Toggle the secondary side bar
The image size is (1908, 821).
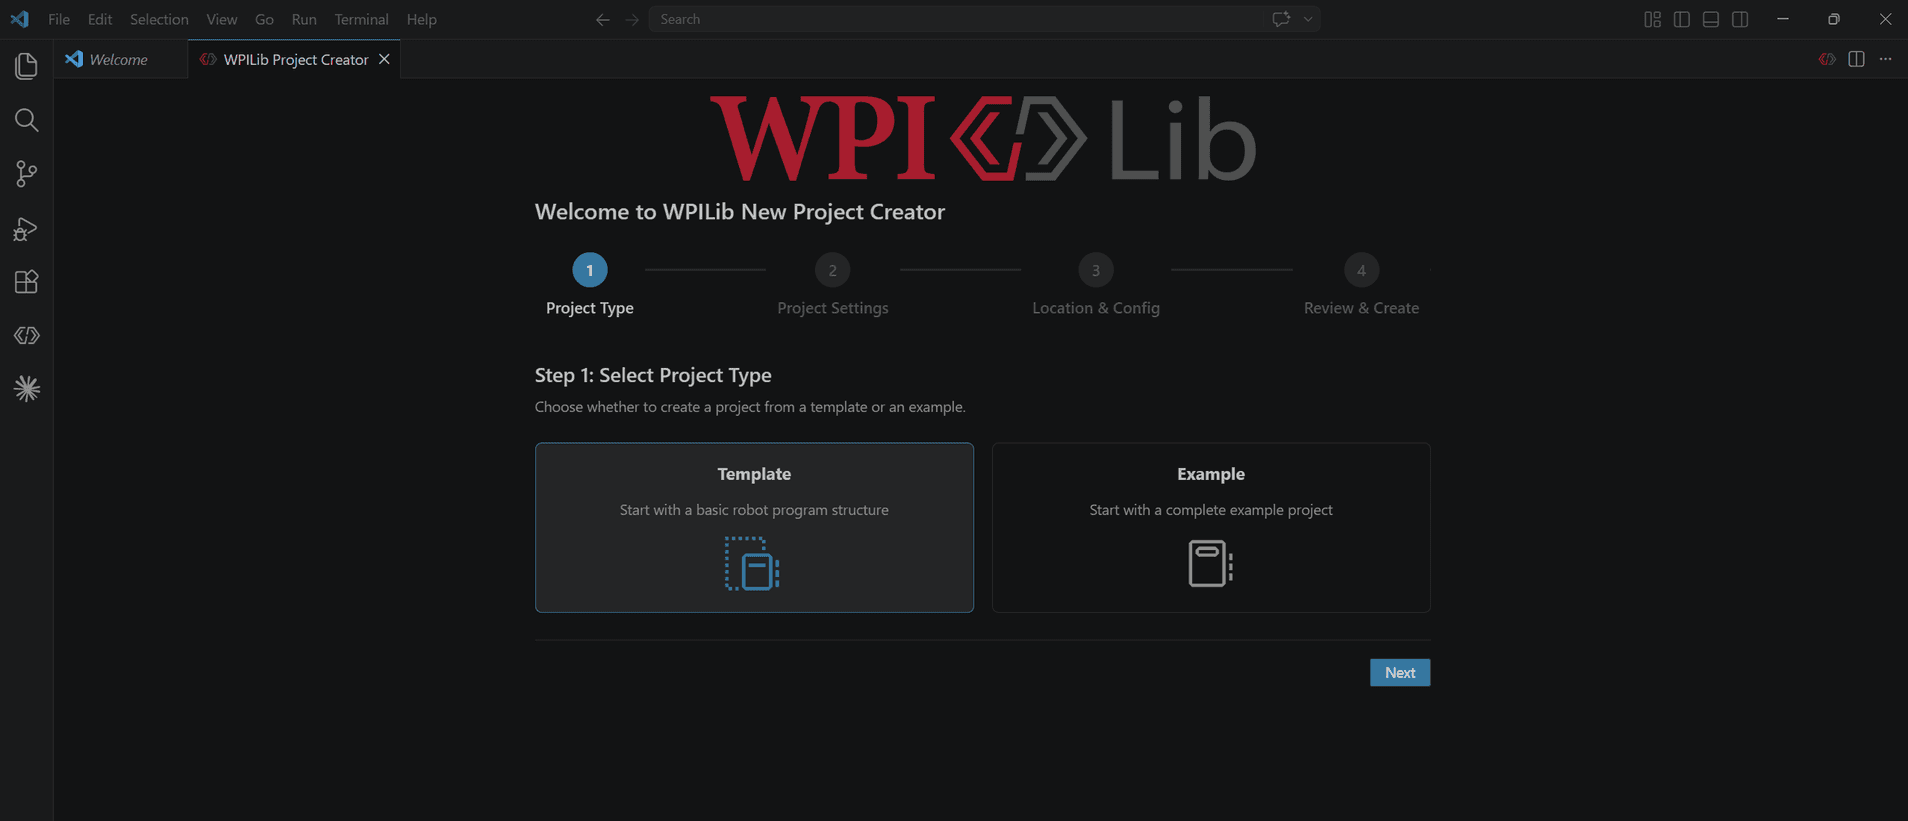click(x=1740, y=19)
